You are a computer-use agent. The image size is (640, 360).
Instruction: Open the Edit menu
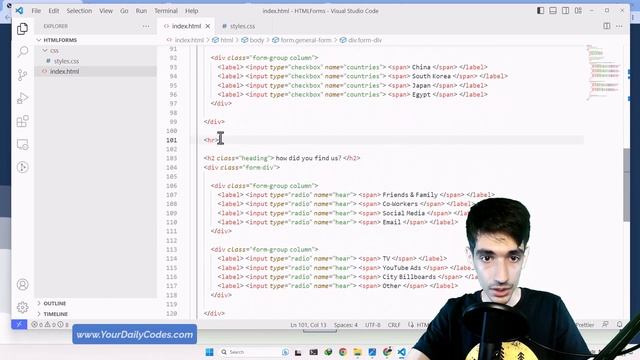[x=53, y=11]
